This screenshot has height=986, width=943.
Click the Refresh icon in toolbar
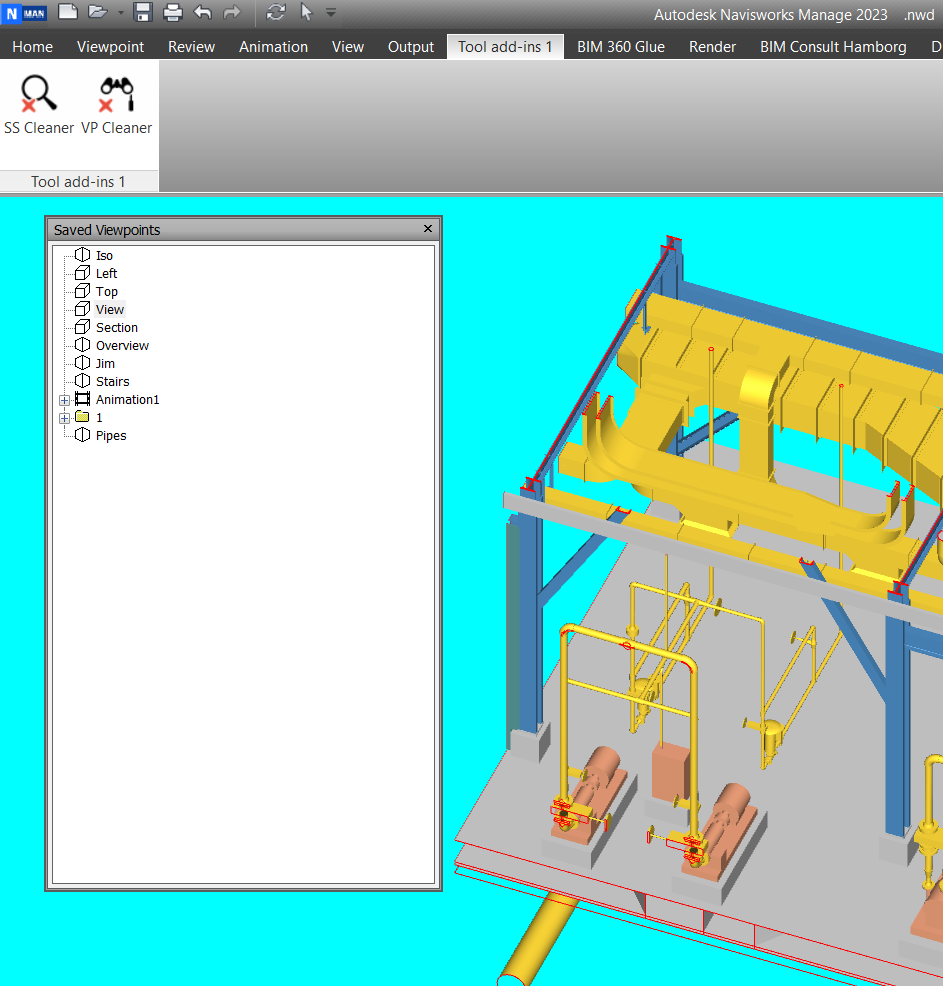coord(276,13)
